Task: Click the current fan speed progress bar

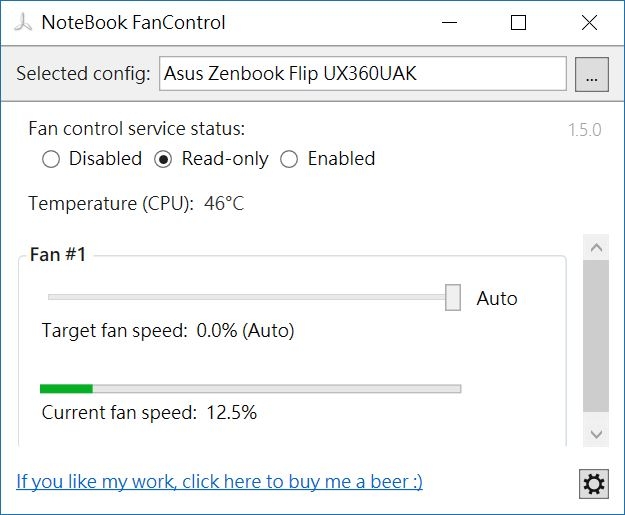Action: pos(251,389)
